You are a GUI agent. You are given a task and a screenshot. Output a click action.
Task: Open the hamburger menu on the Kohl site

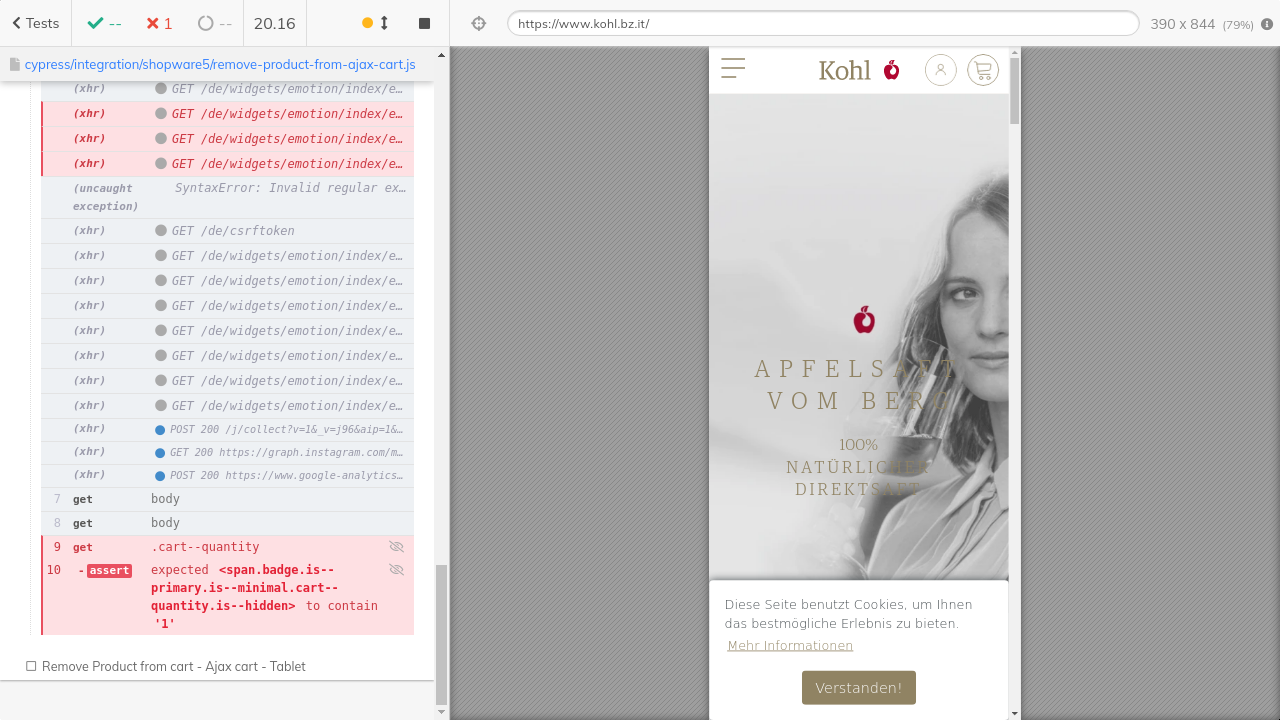733,68
